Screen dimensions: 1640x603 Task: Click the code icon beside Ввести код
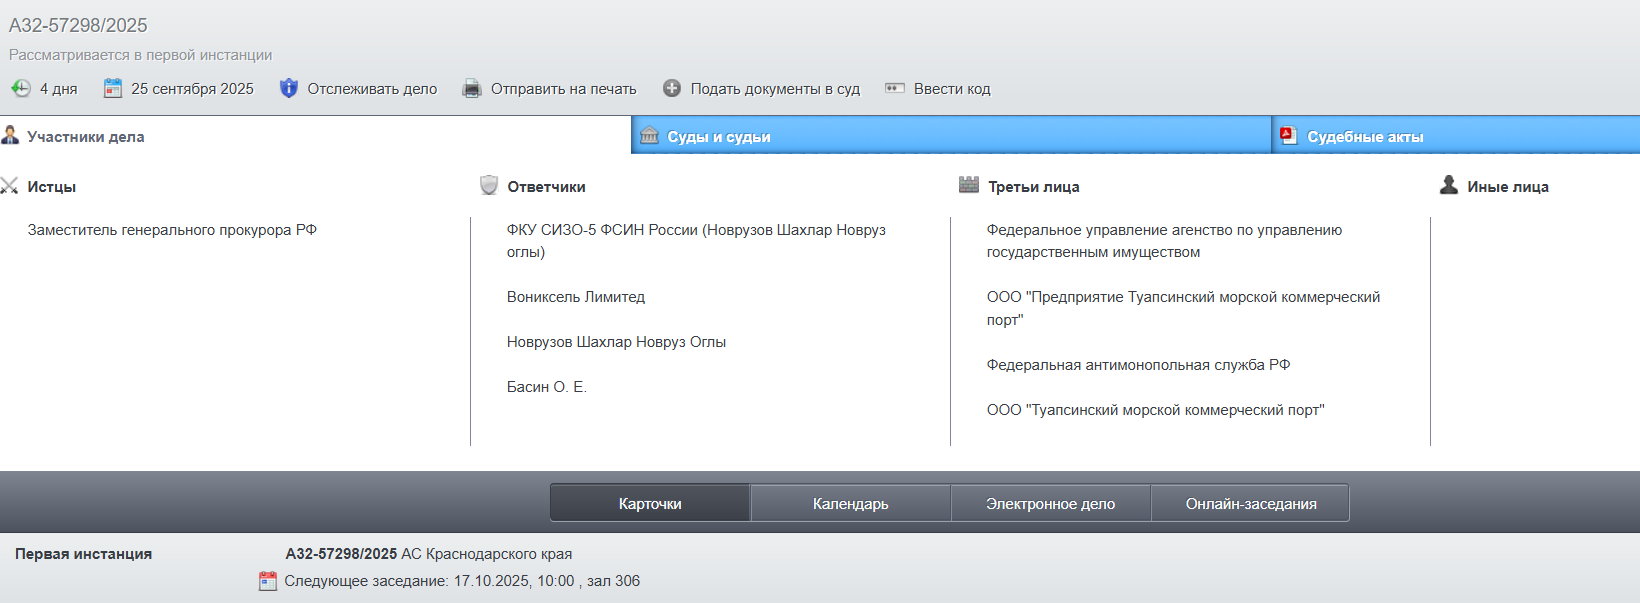pos(895,88)
